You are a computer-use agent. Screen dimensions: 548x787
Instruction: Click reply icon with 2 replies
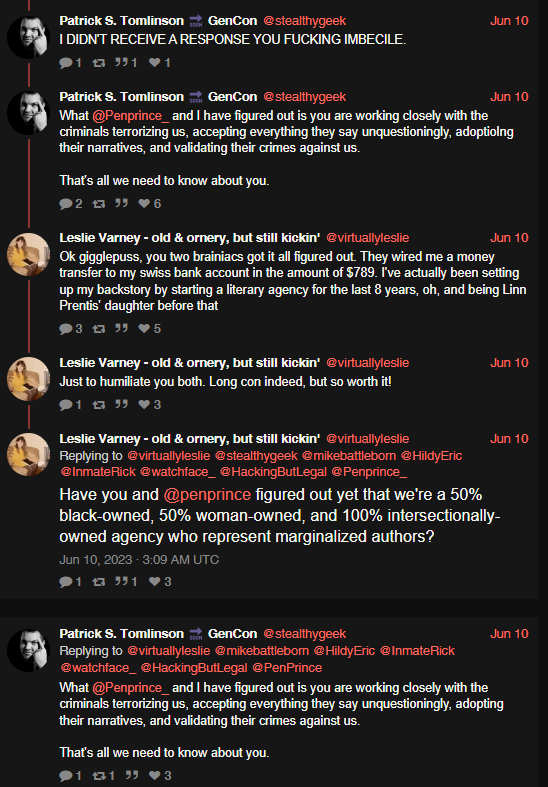coord(66,203)
